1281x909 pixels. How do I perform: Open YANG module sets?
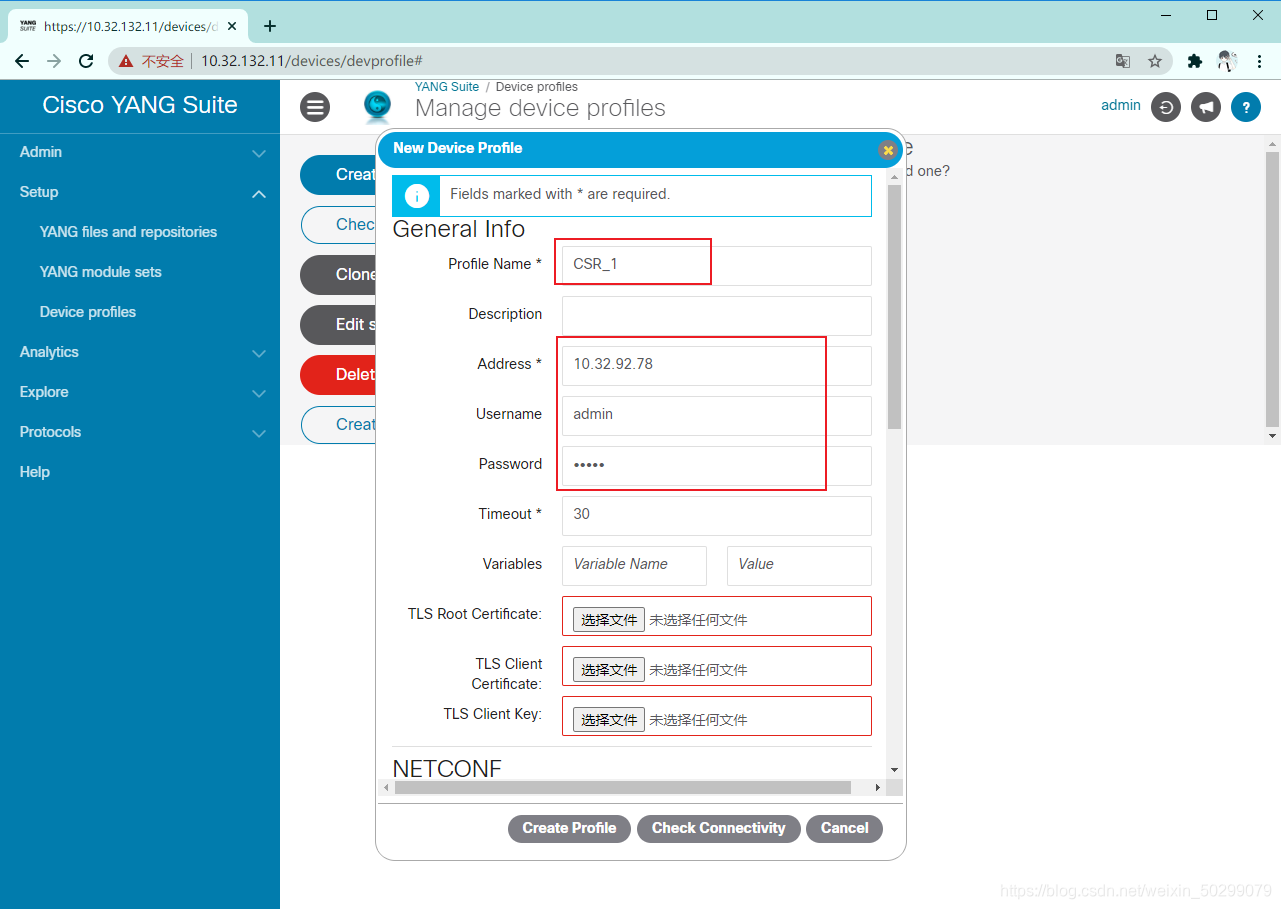coord(100,272)
